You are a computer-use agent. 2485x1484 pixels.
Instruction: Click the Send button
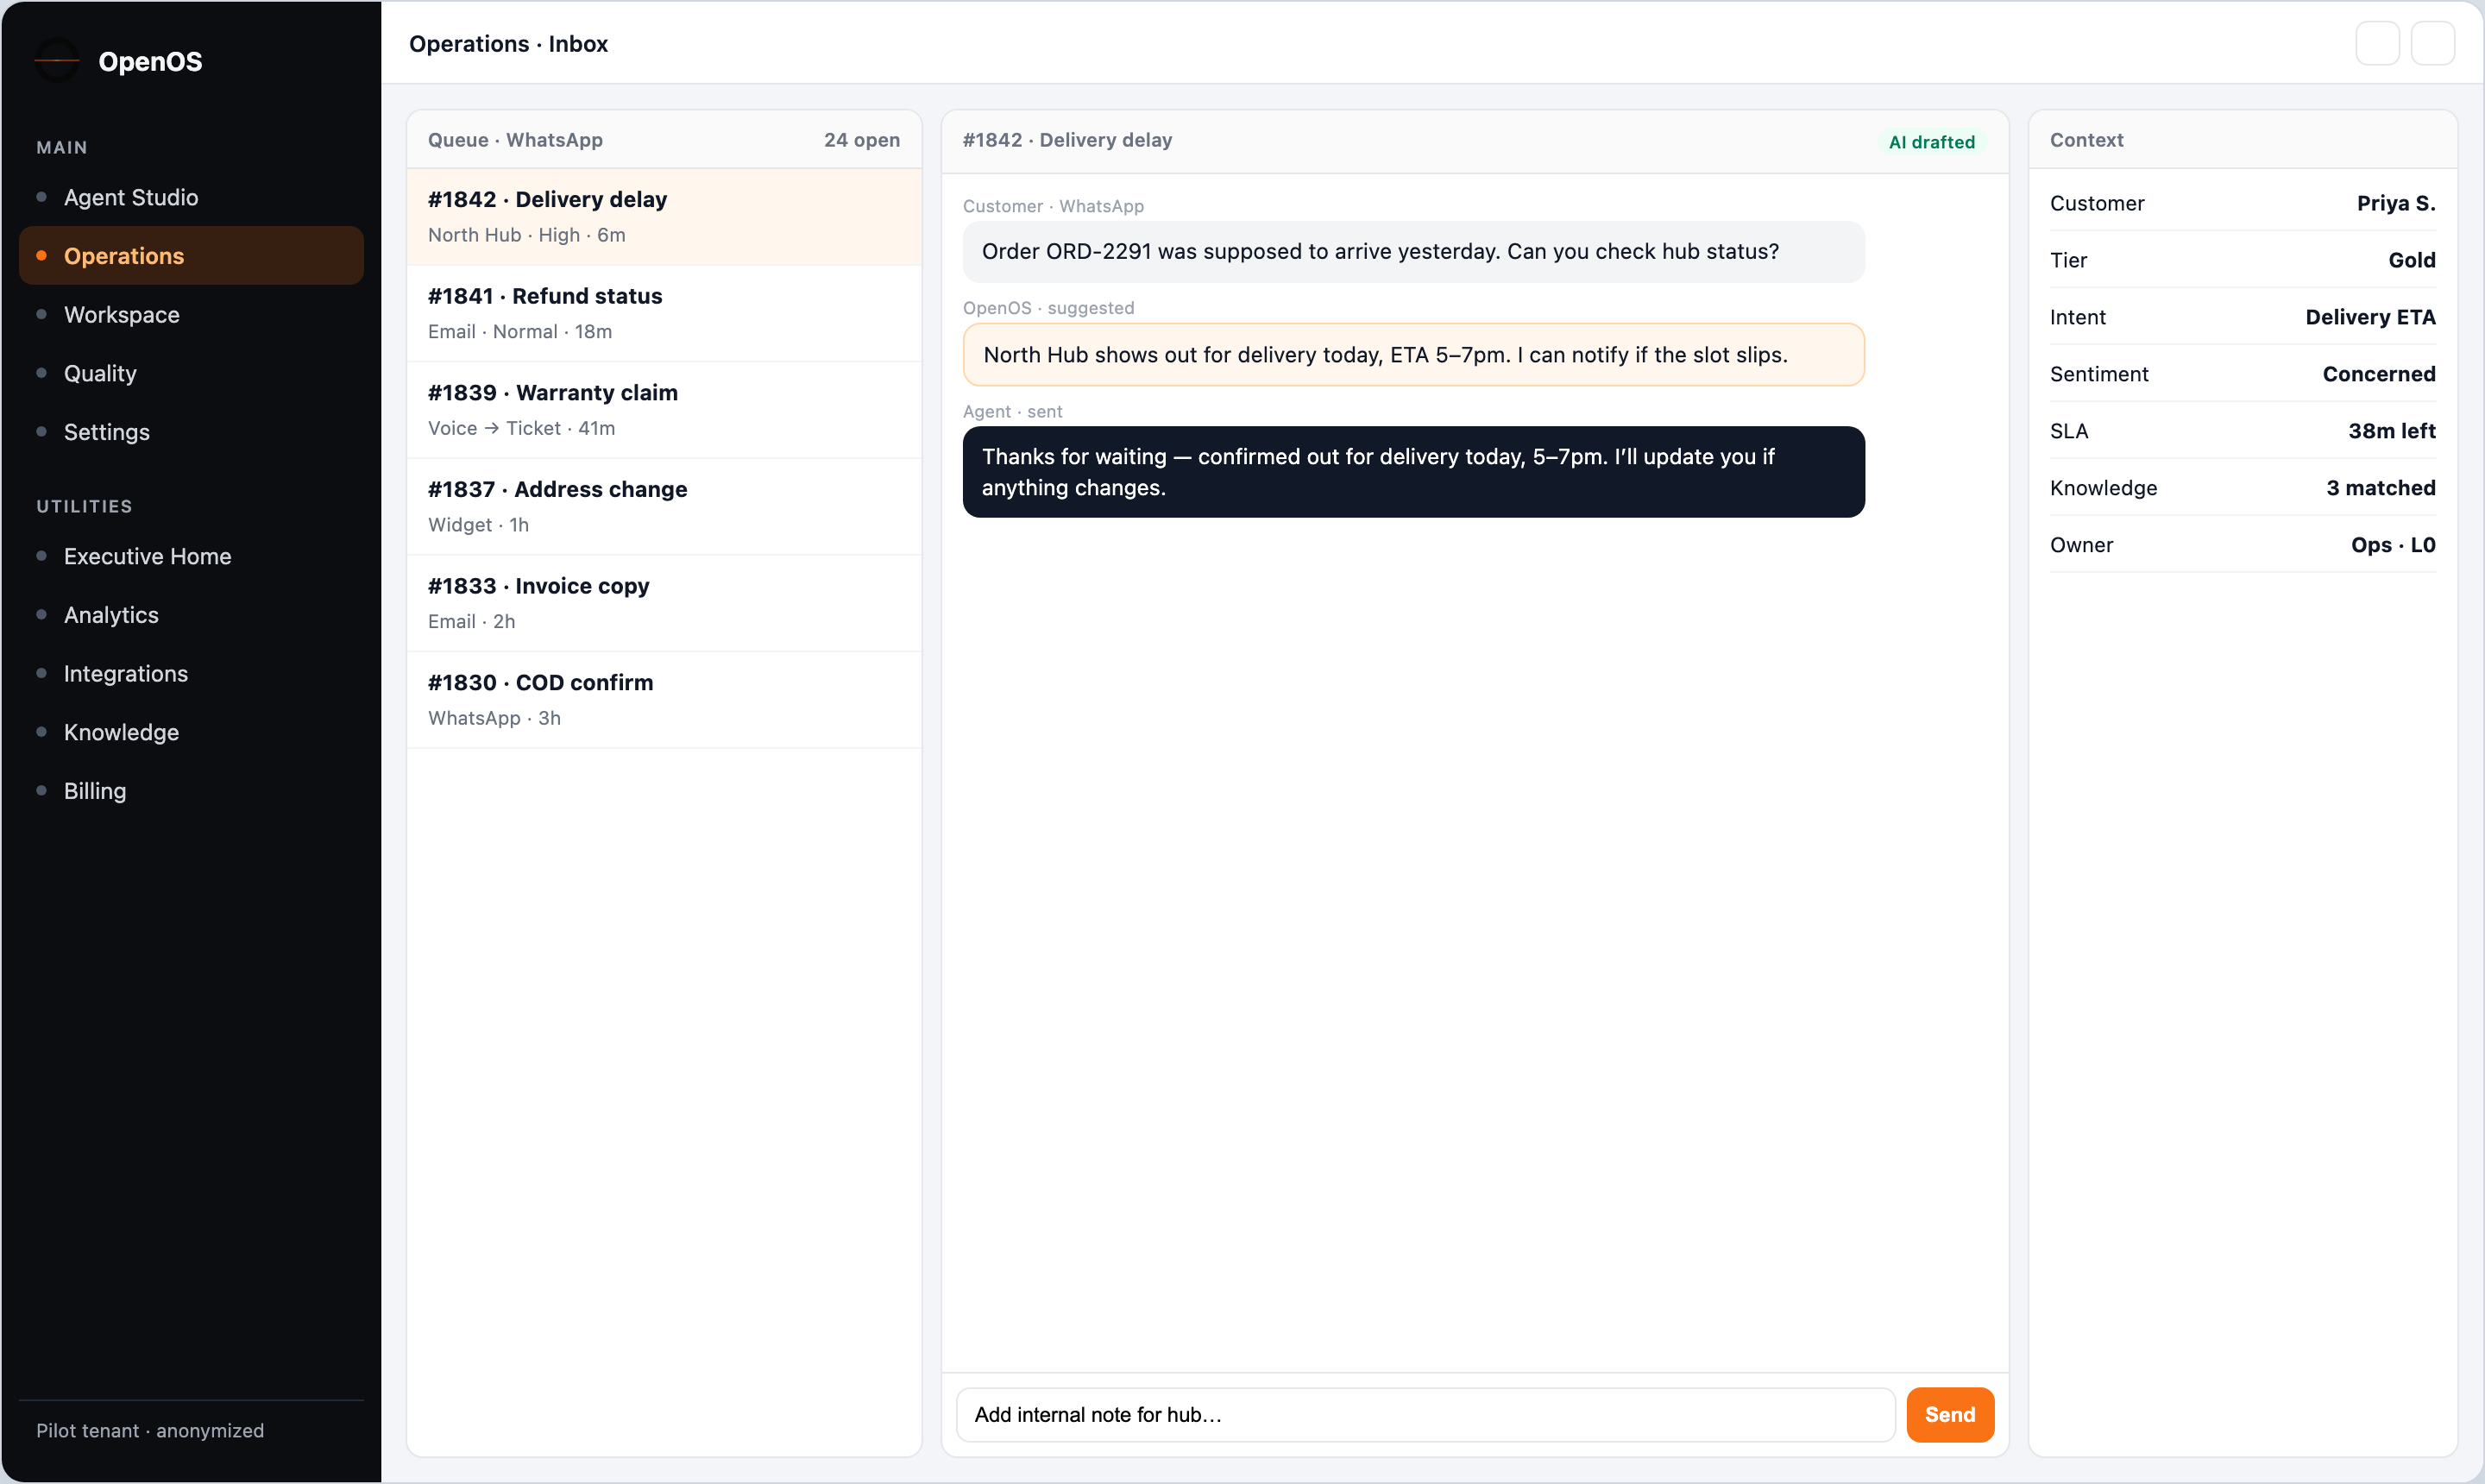coord(1950,1414)
